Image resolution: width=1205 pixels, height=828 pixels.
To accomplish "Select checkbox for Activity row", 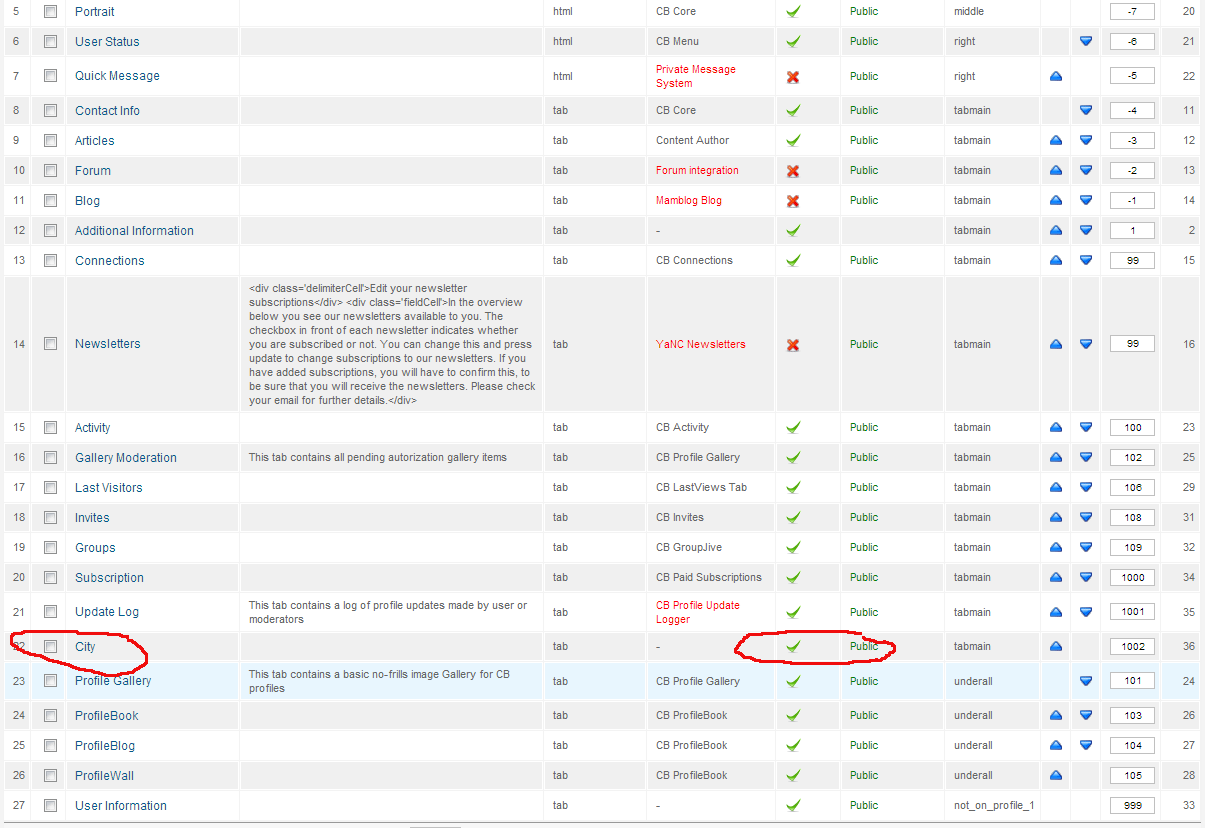I will pyautogui.click(x=50, y=428).
